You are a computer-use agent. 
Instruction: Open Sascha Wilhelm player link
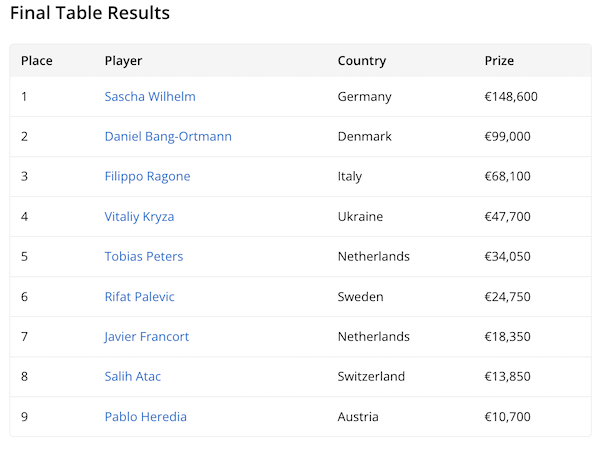[x=150, y=97]
